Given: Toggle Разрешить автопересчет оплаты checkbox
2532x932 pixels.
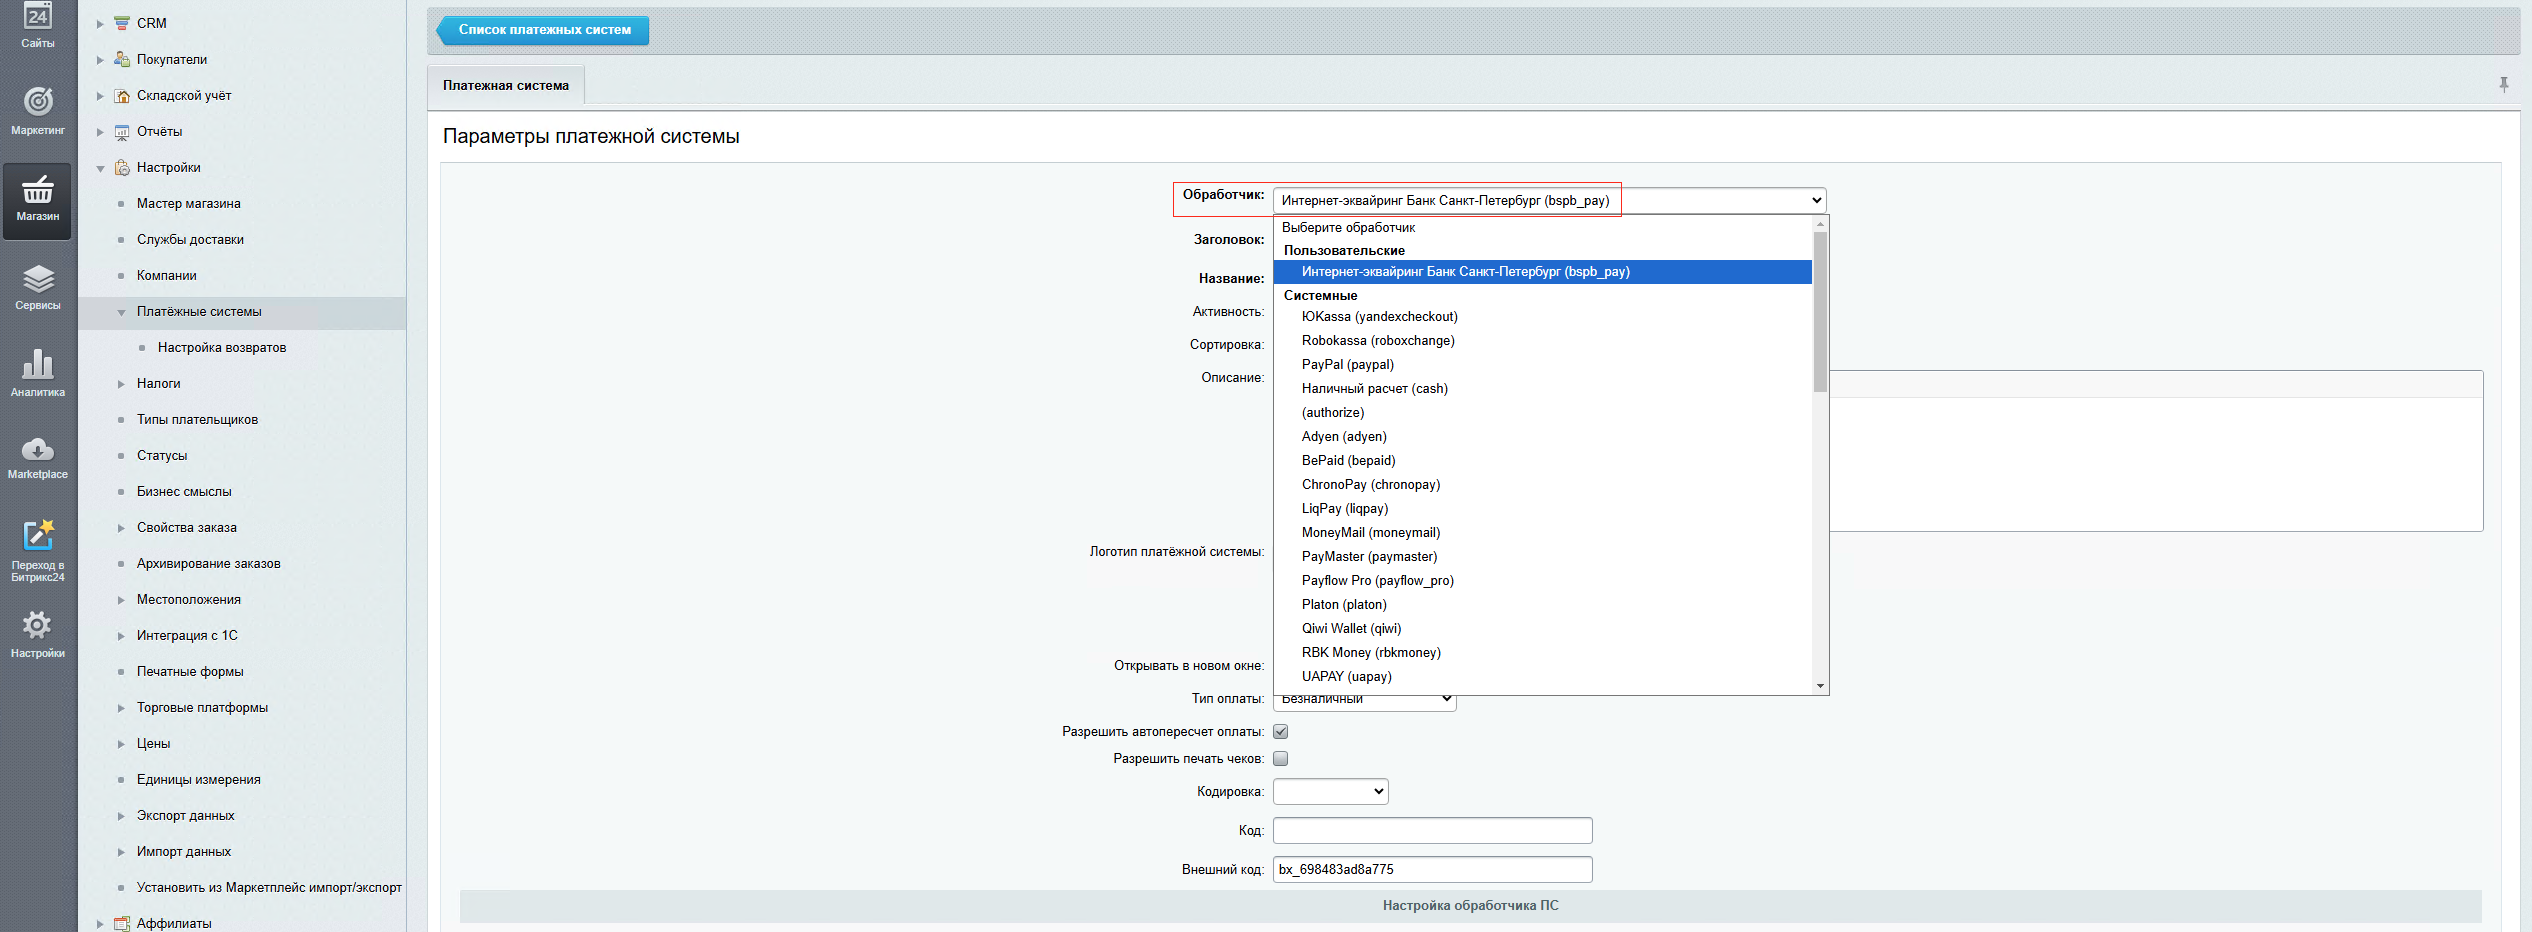Looking at the screenshot, I should tap(1280, 732).
